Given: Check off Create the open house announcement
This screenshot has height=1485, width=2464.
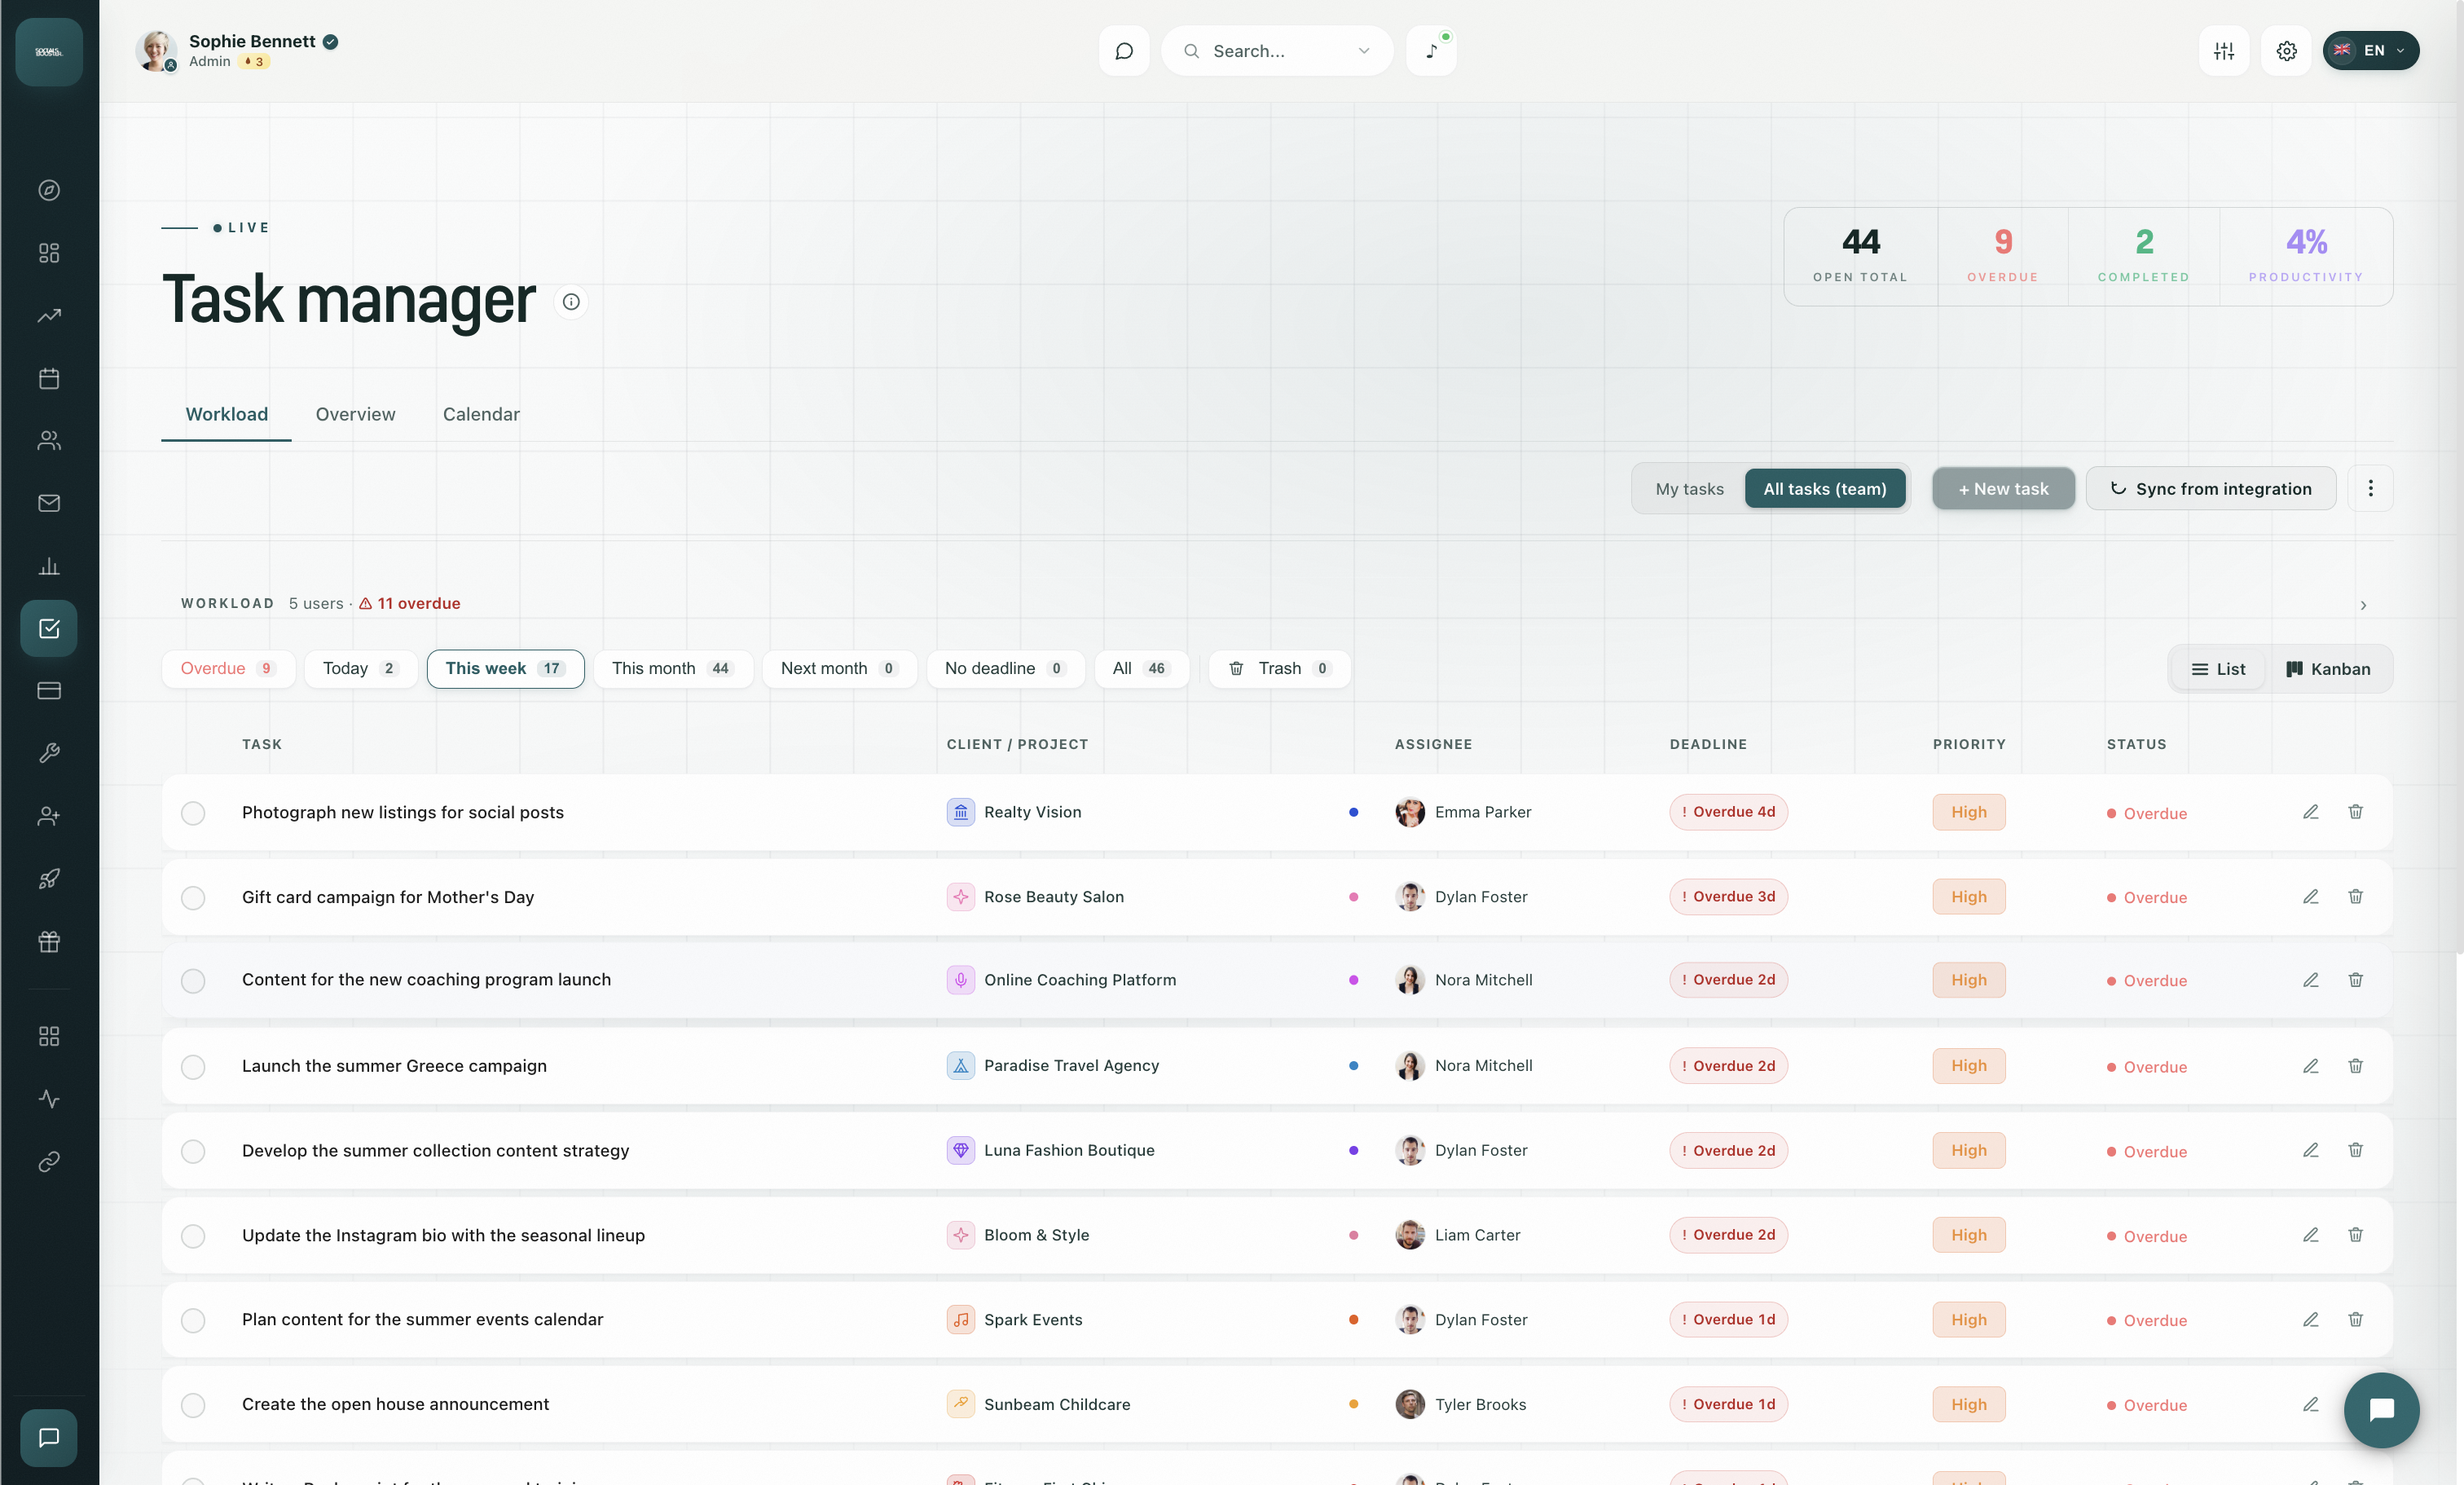Looking at the screenshot, I should pyautogui.click(x=193, y=1405).
